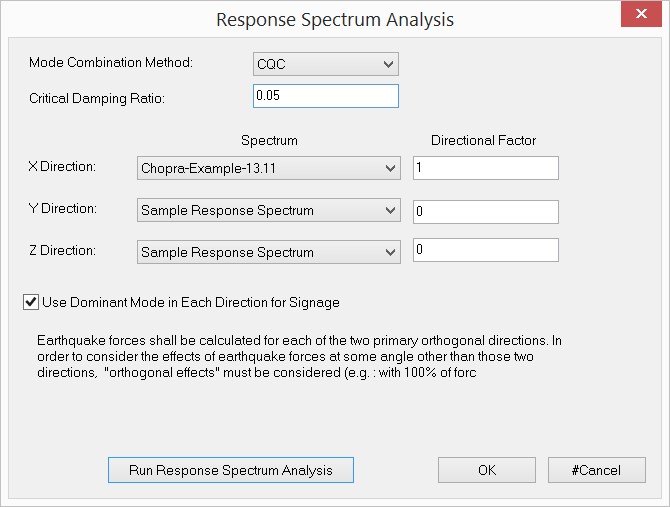Click the 'Spectrum' column heading

pyautogui.click(x=269, y=140)
